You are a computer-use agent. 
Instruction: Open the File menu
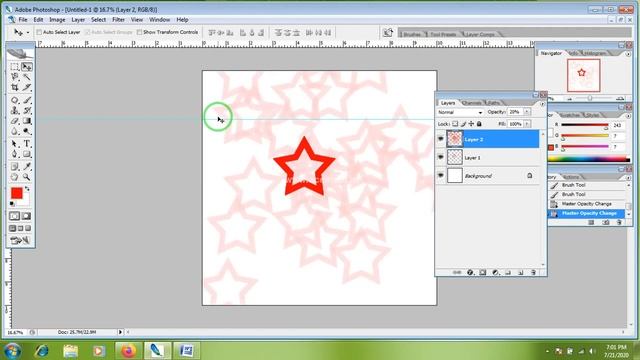pyautogui.click(x=23, y=20)
